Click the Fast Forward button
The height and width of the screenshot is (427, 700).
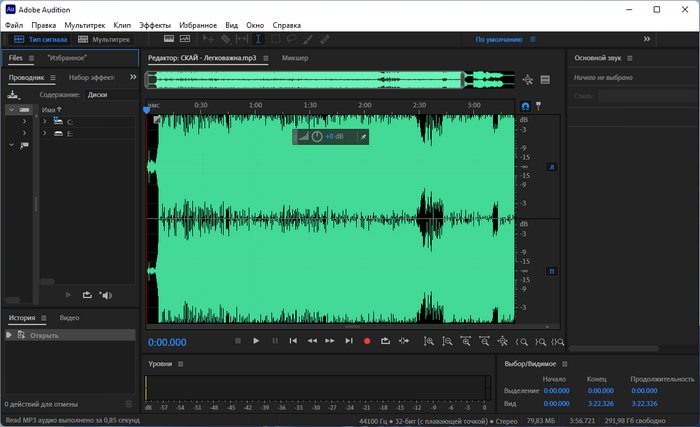[x=330, y=341]
